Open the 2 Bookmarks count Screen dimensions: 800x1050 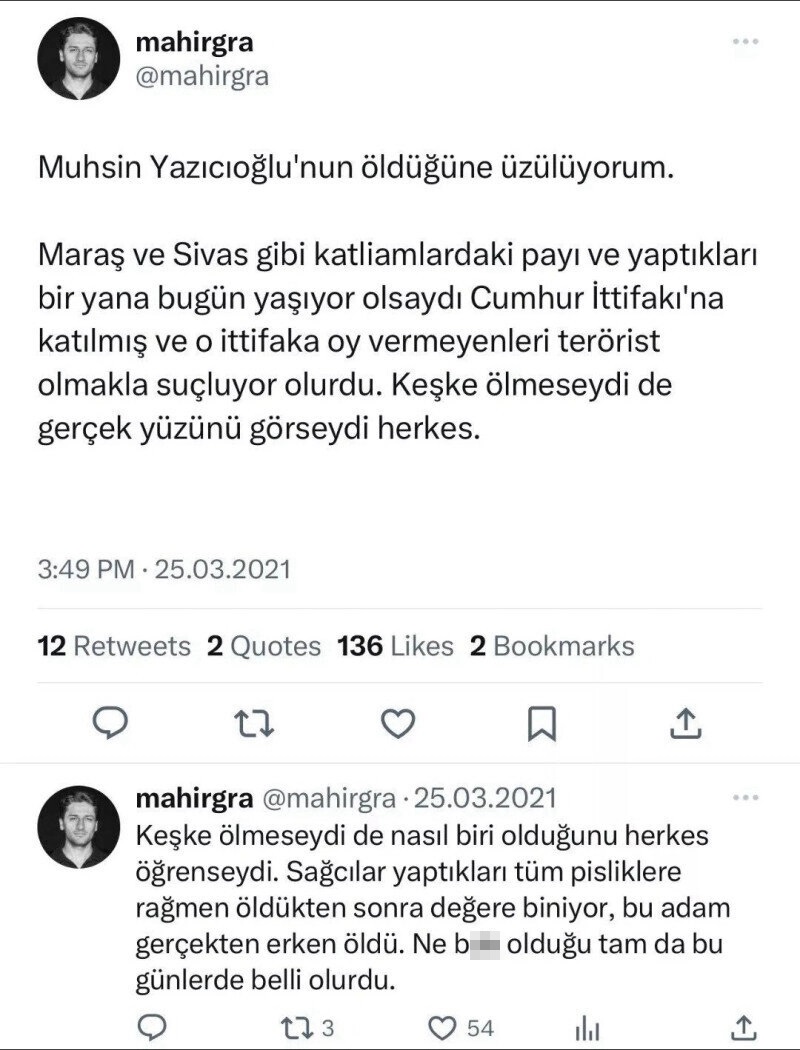551,646
